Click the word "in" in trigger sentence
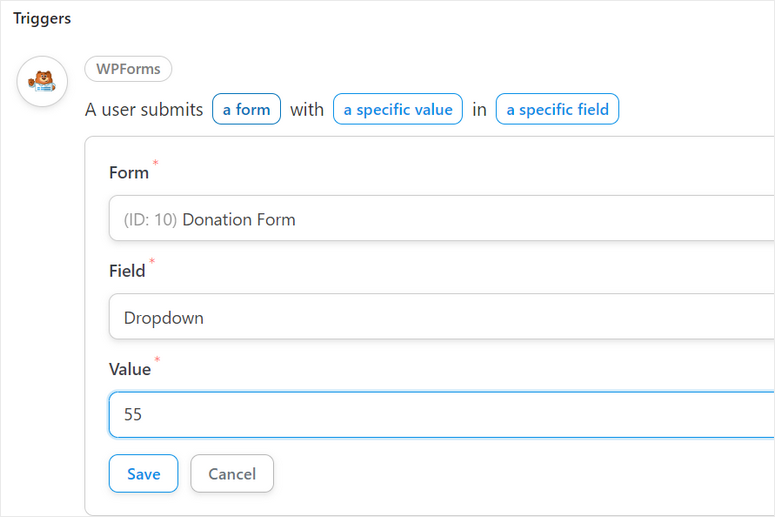Viewport: 775px width, 517px height. 479,110
